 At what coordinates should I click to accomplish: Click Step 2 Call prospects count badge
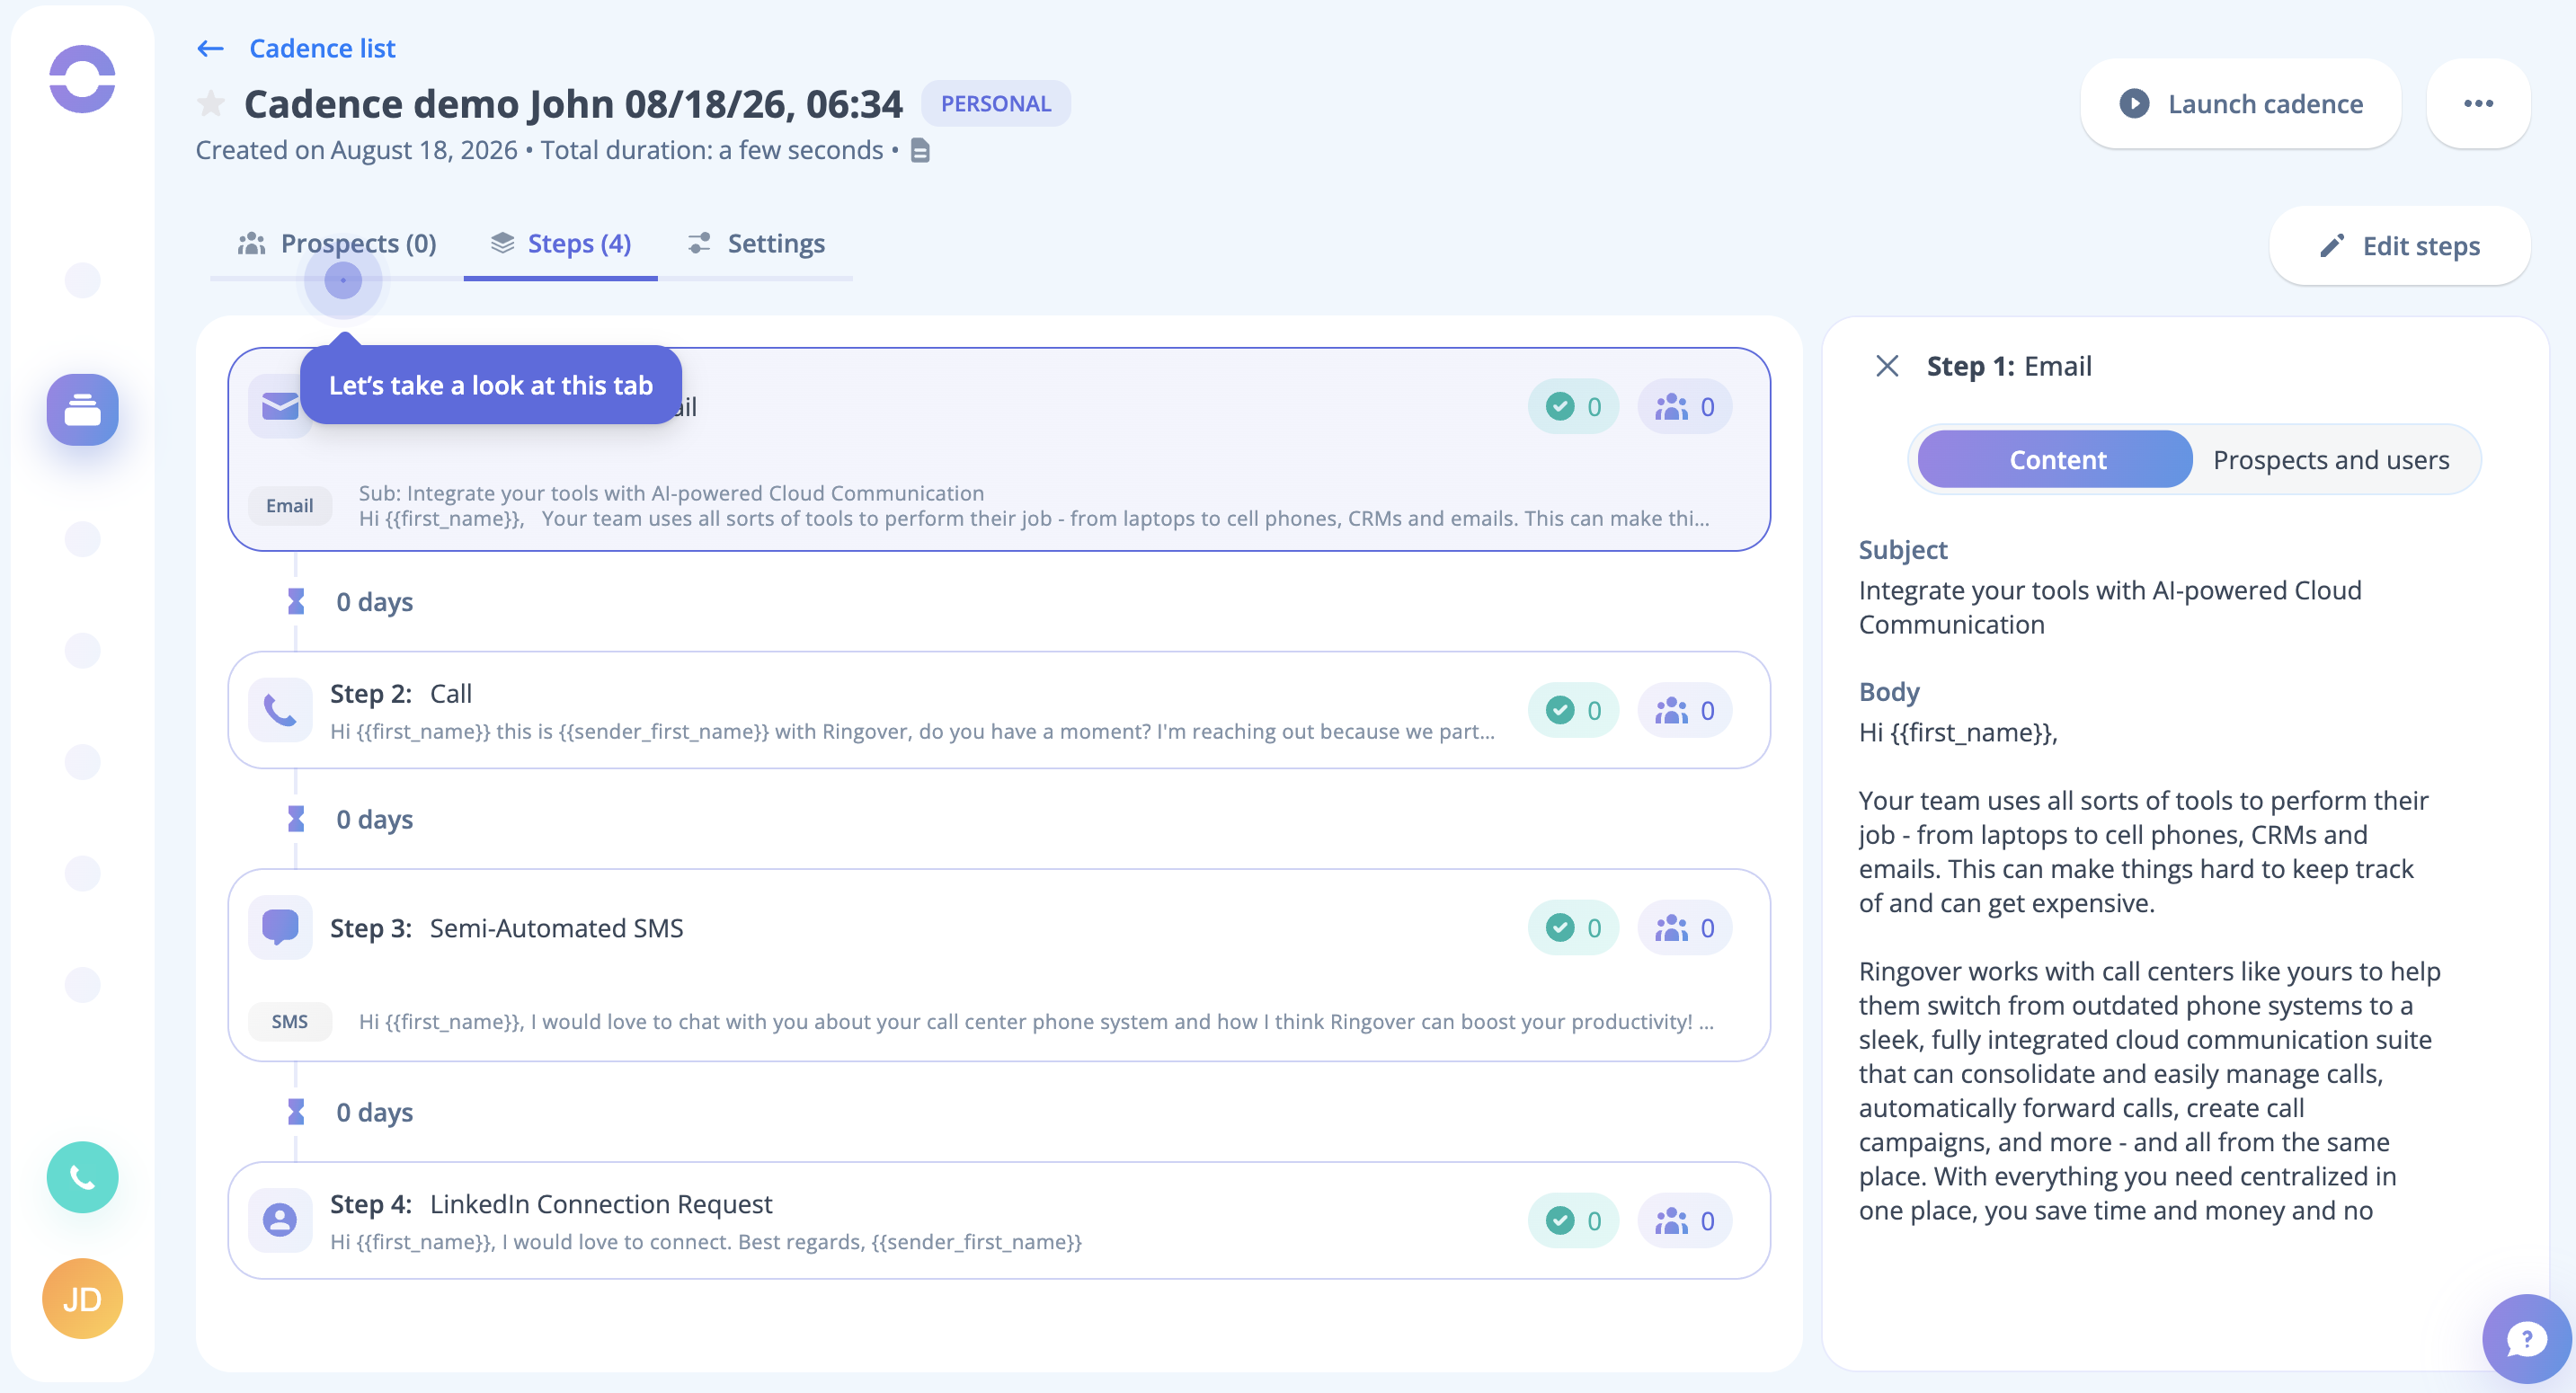tap(1684, 710)
